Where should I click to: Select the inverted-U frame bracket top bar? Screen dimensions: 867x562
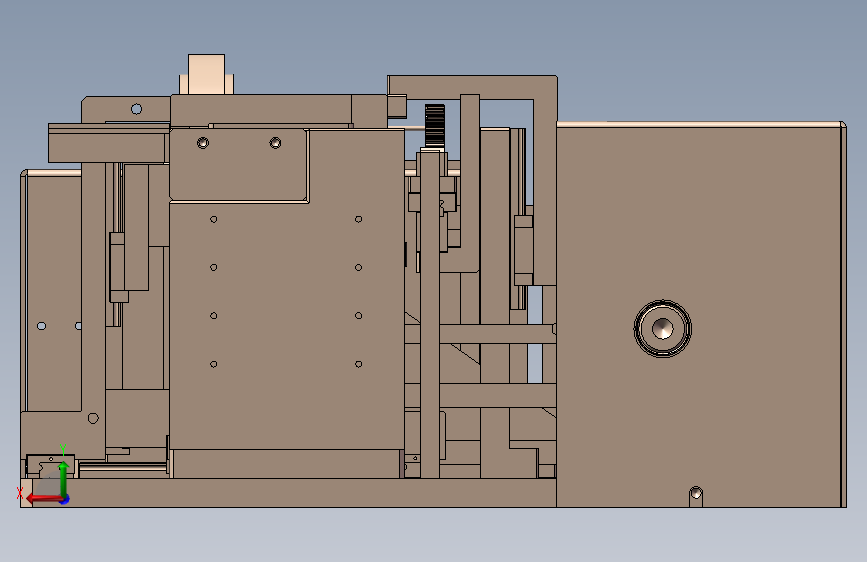[472, 87]
